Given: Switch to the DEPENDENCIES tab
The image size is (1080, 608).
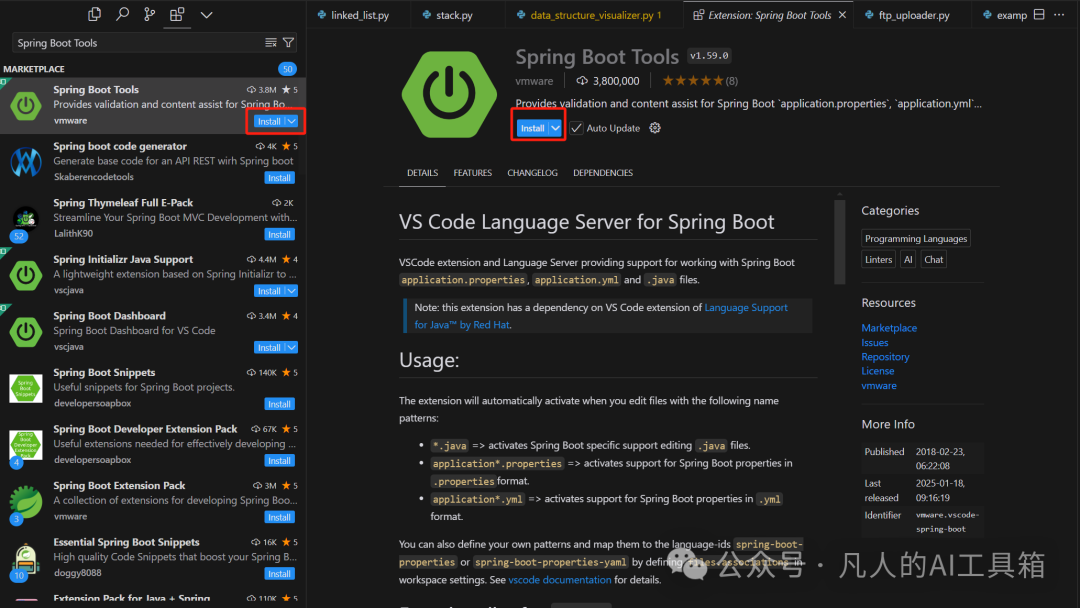Looking at the screenshot, I should click(x=603, y=173).
